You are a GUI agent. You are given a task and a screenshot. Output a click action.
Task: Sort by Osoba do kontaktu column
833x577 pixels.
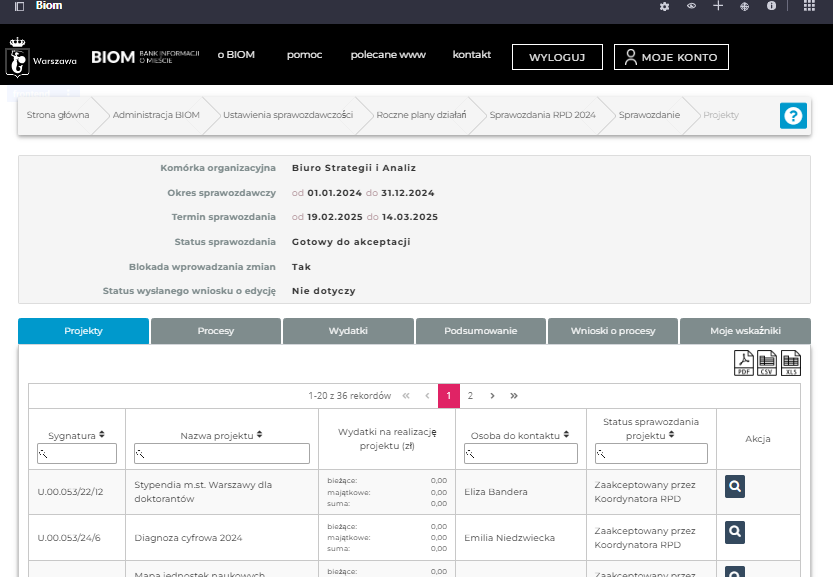coord(566,435)
